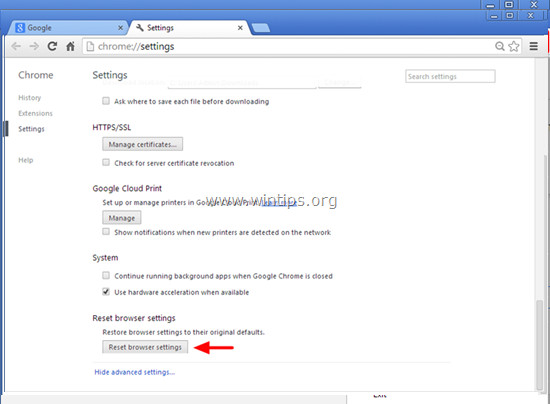Click the Chrome heading in sidebar

(36, 75)
